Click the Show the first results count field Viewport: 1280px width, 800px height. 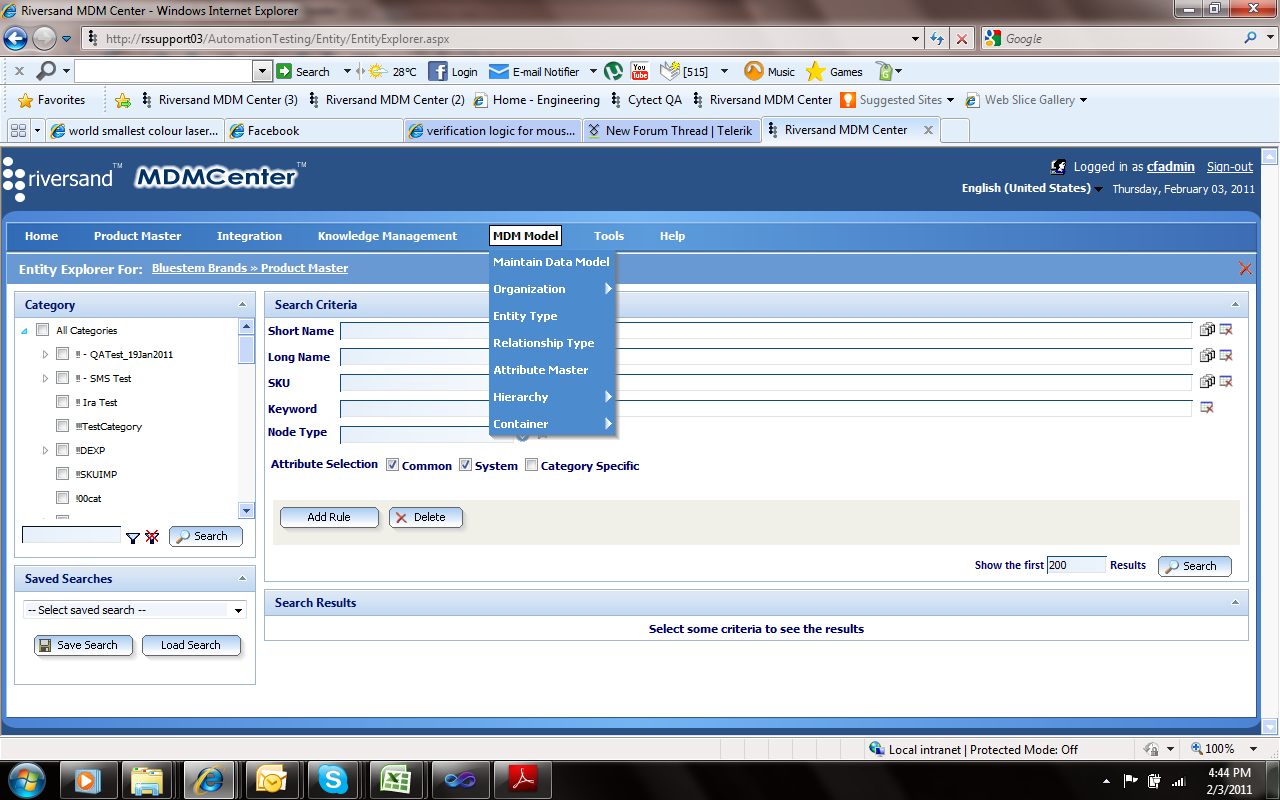[1076, 565]
